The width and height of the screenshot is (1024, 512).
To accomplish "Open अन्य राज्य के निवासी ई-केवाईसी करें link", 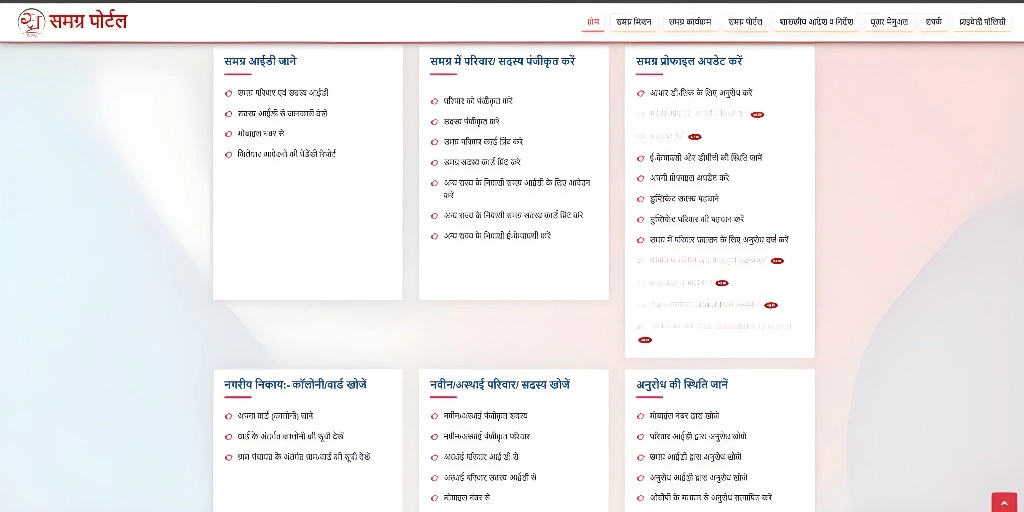I will coord(497,236).
